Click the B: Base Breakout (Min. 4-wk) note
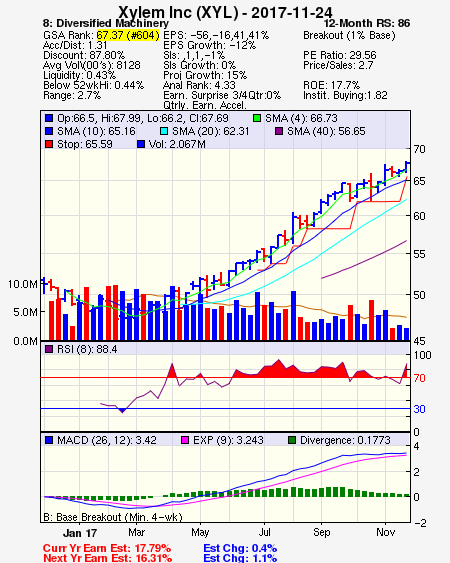This screenshot has width=450, height=563. pyautogui.click(x=113, y=517)
